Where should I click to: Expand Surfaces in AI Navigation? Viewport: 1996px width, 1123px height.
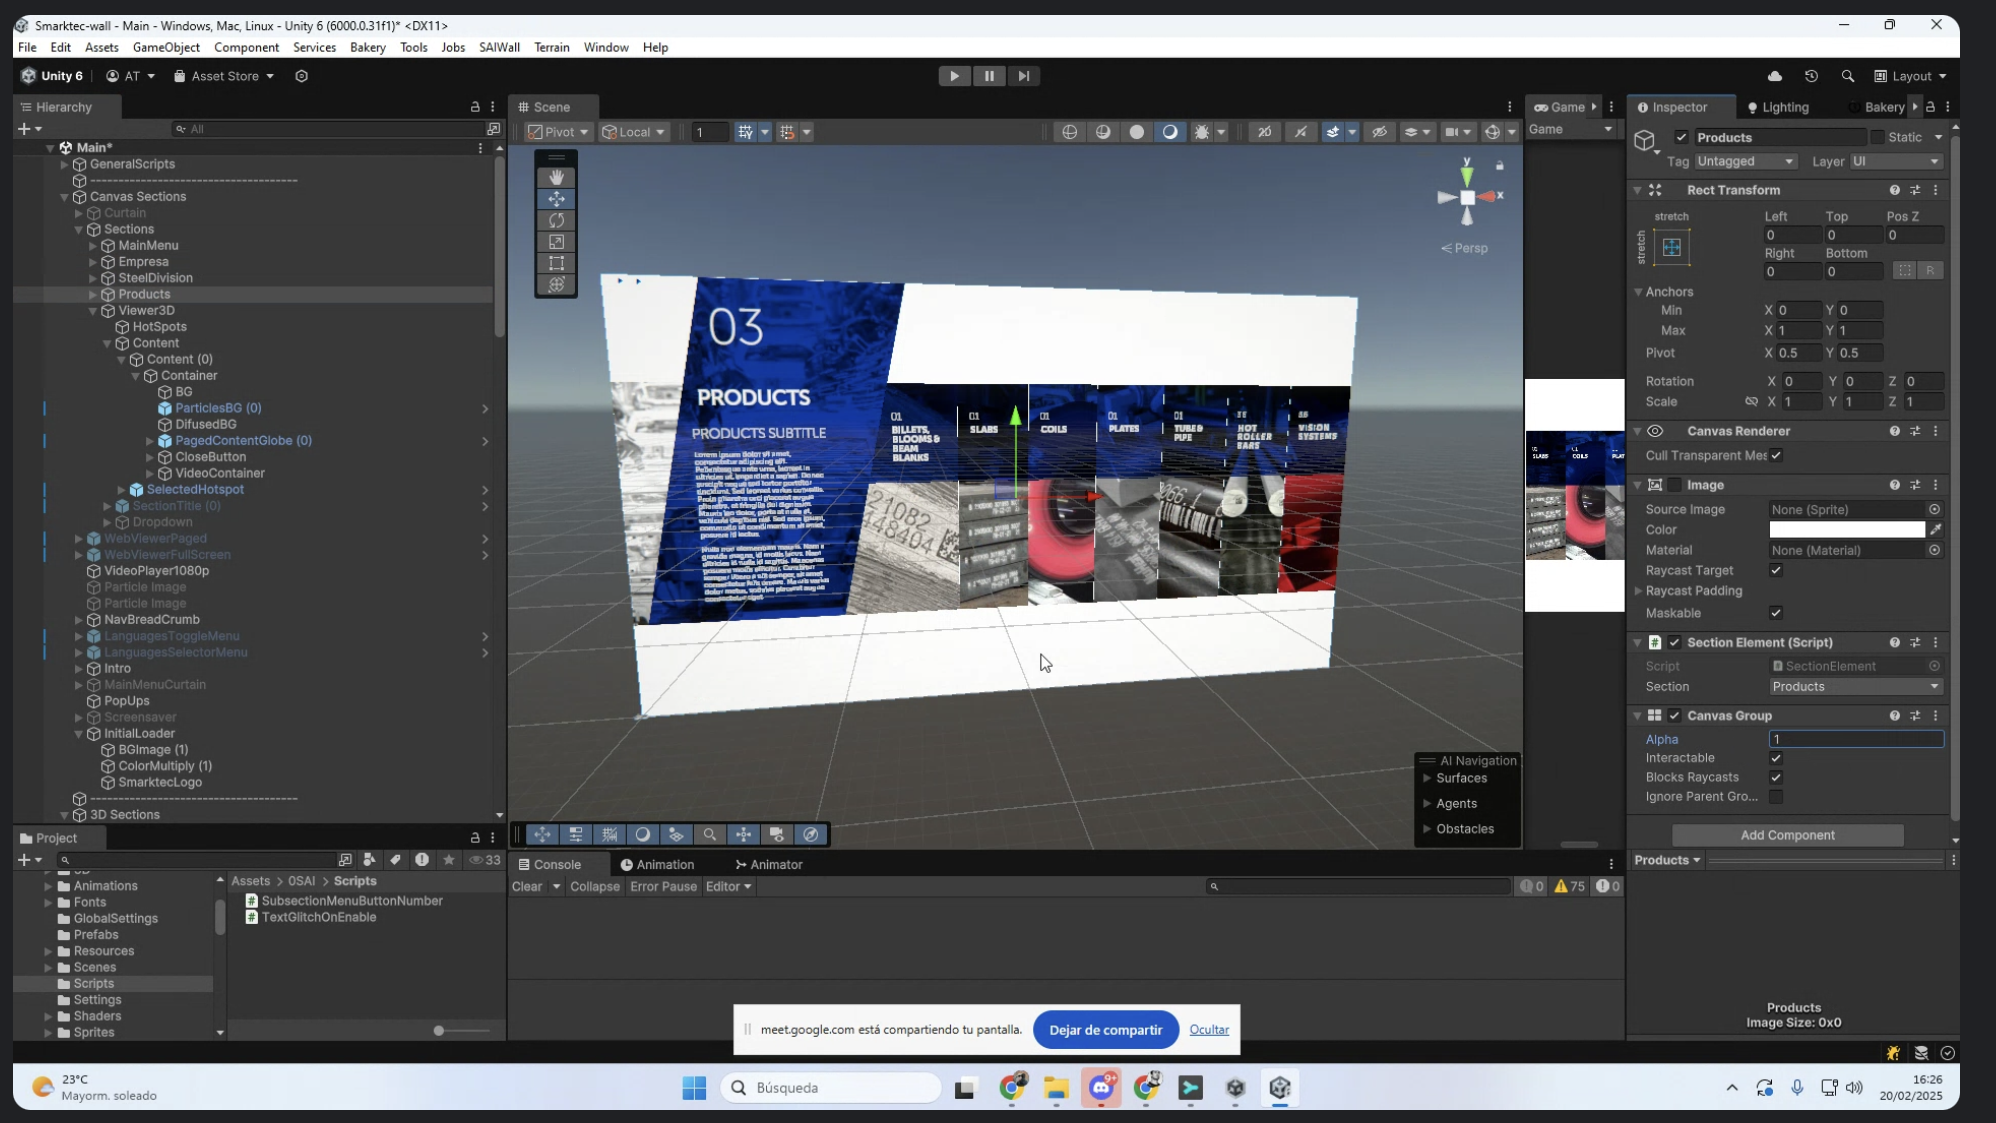1427,779
